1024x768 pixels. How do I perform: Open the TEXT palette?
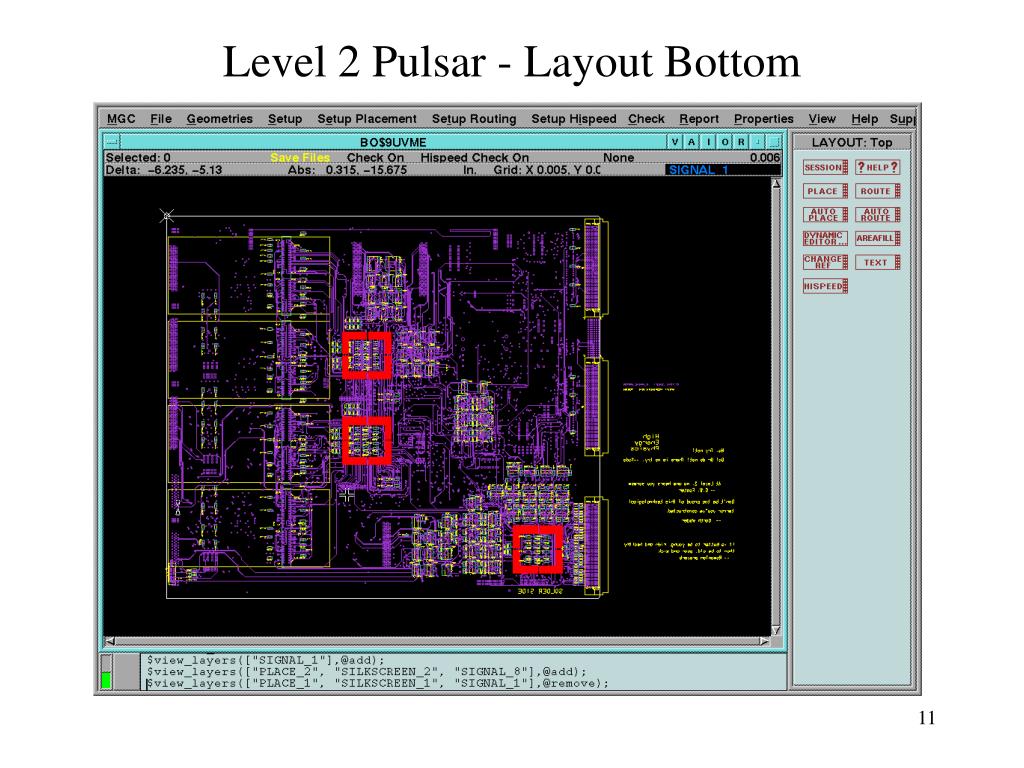click(x=878, y=262)
